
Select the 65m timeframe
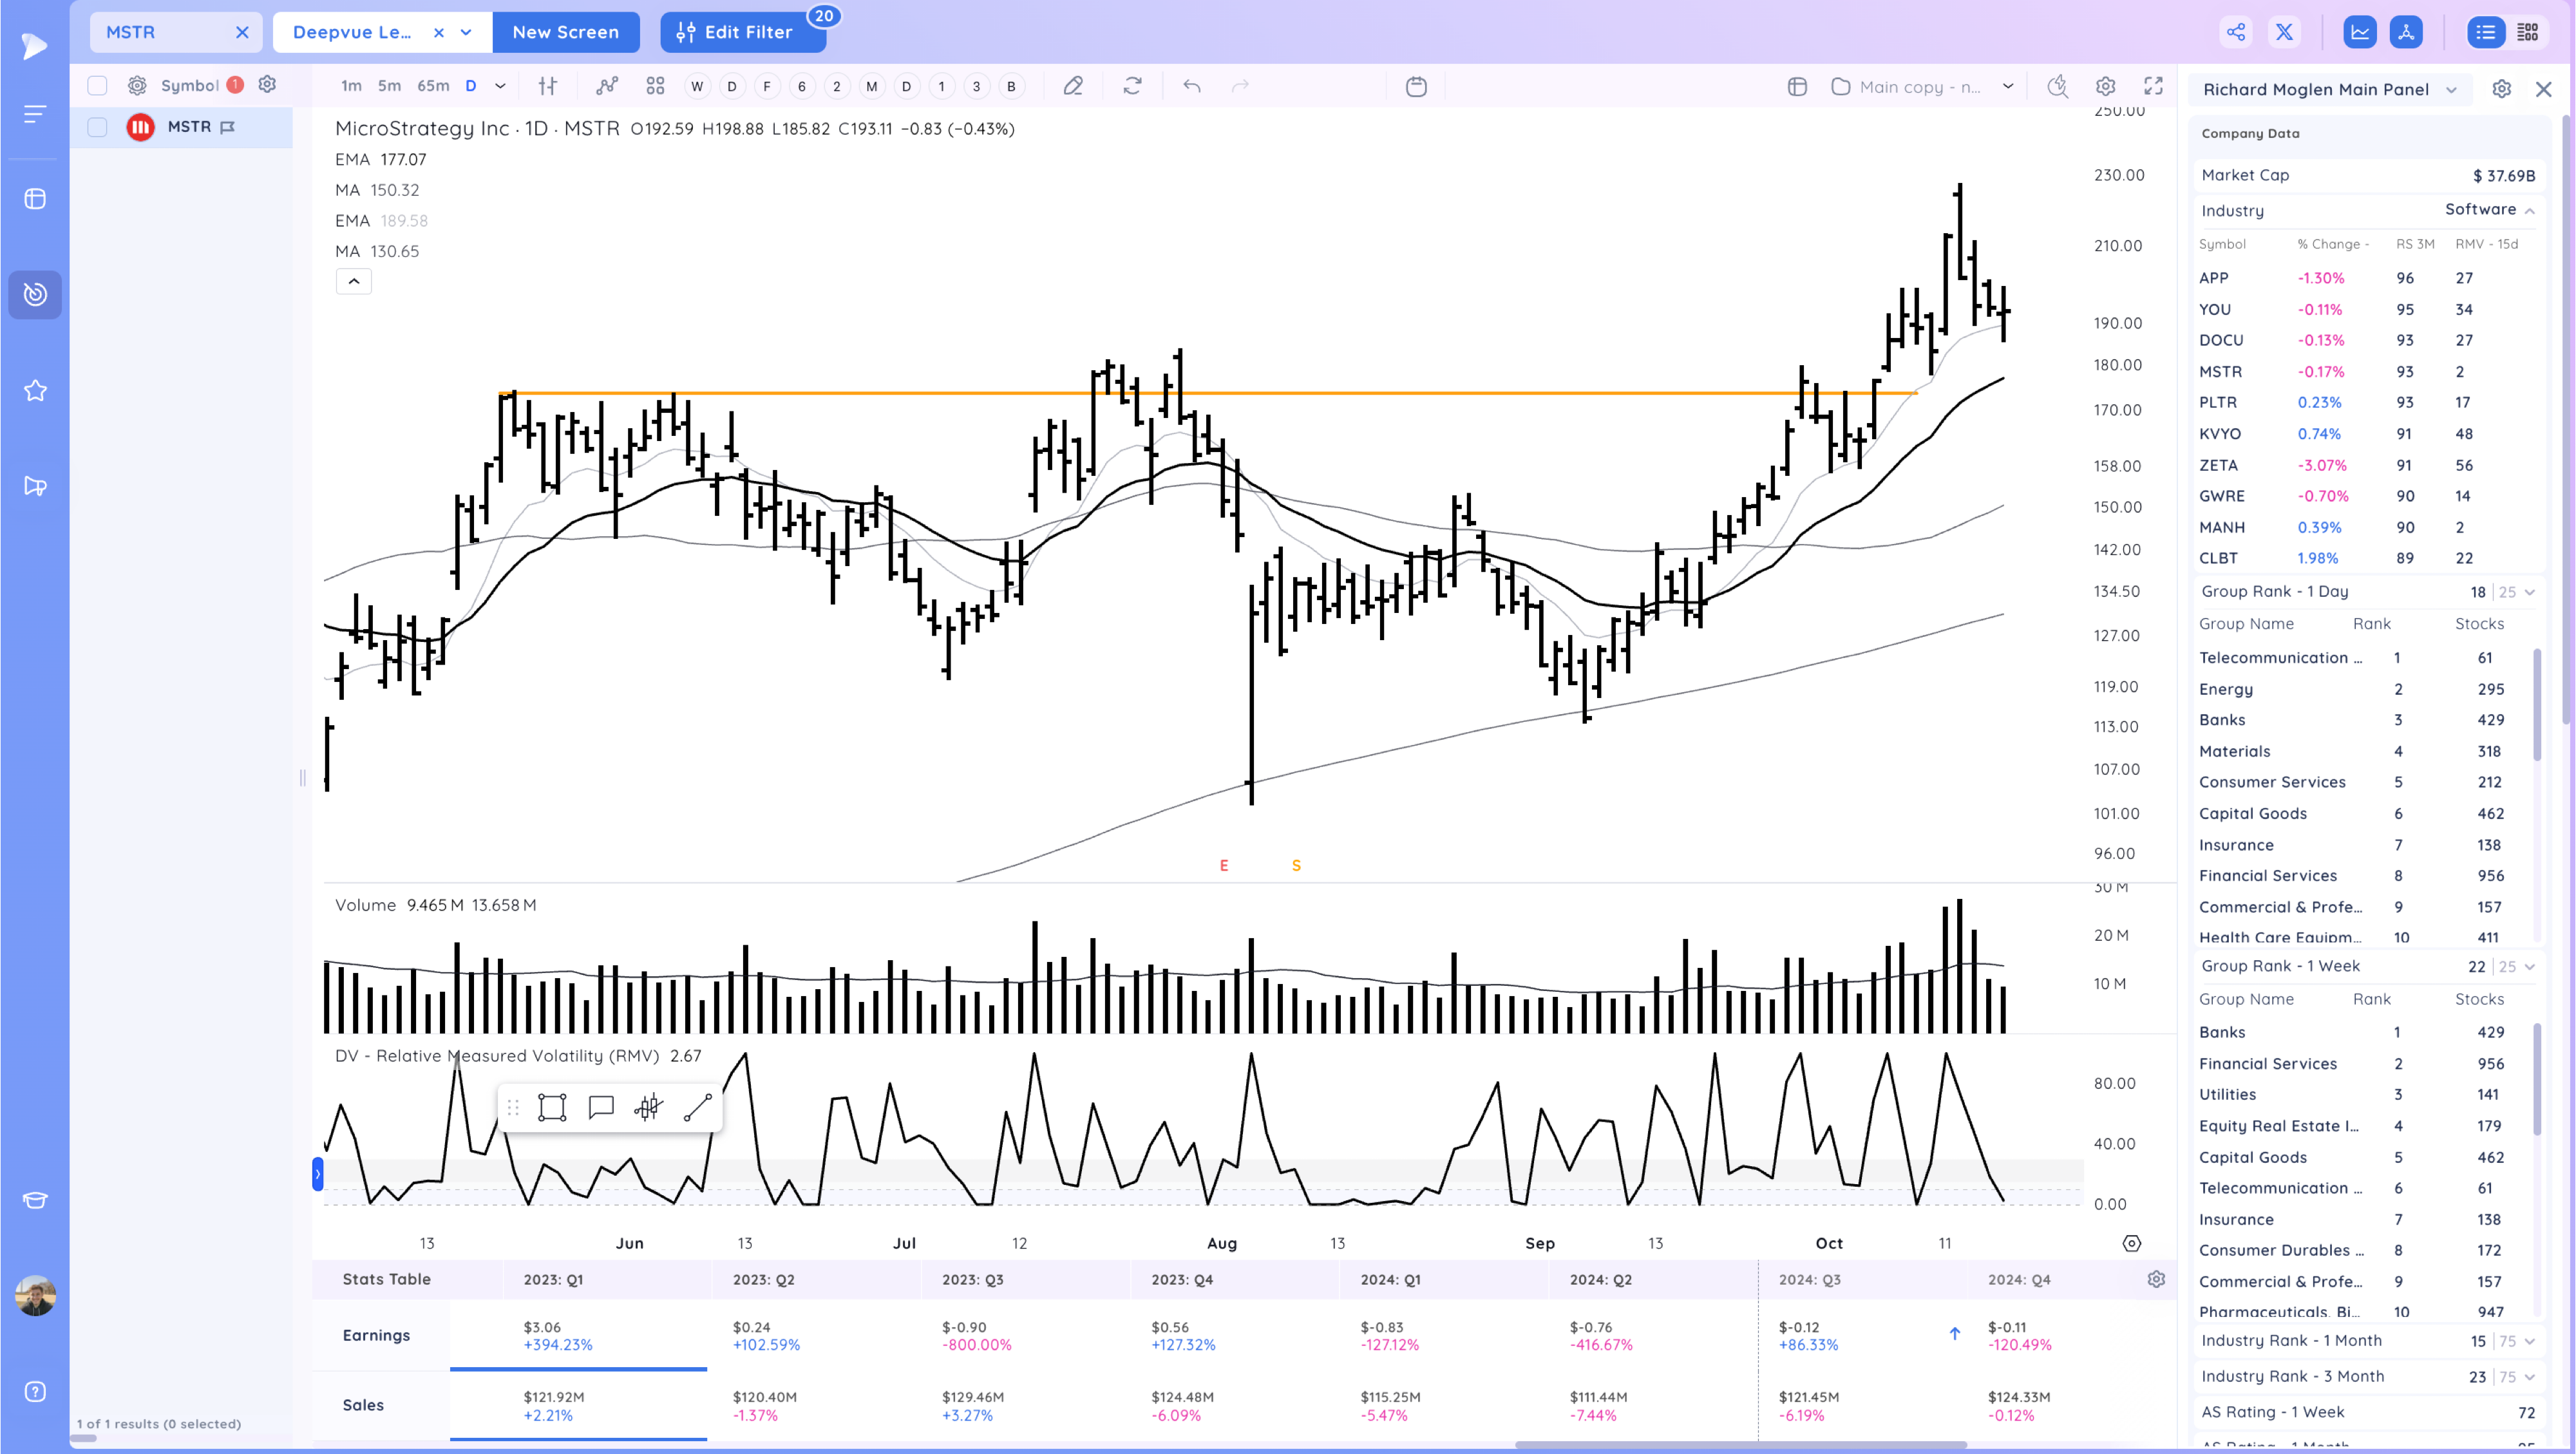pos(432,86)
